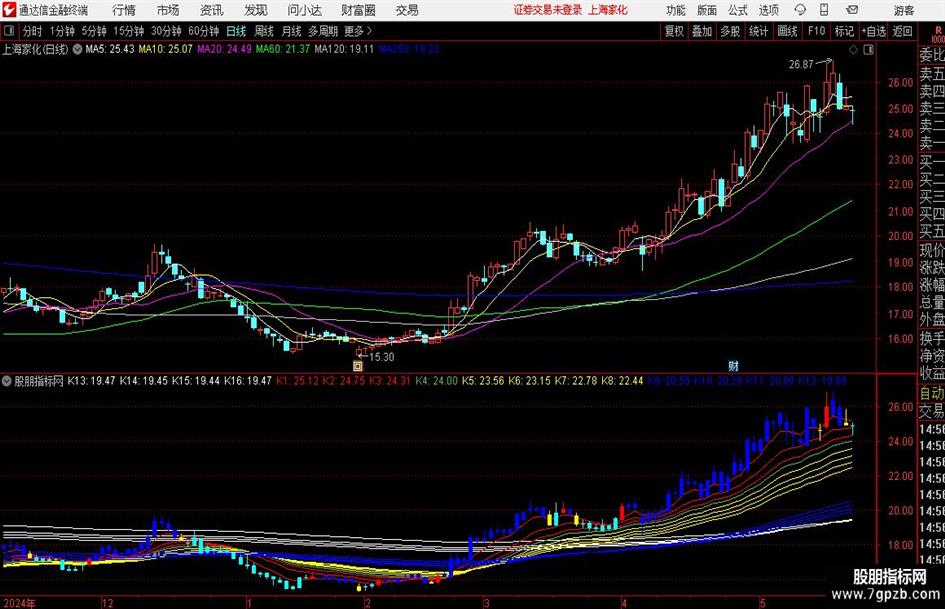Click the red R icon at top-right corner
The width and height of the screenshot is (945, 609).
938,31
